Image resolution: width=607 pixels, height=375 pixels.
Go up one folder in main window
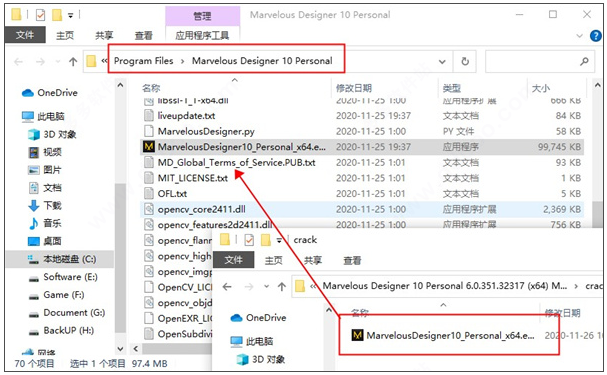point(73,62)
